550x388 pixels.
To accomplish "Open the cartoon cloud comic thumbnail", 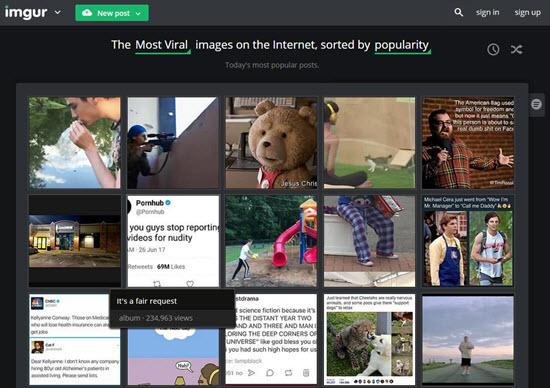I will 173,357.
